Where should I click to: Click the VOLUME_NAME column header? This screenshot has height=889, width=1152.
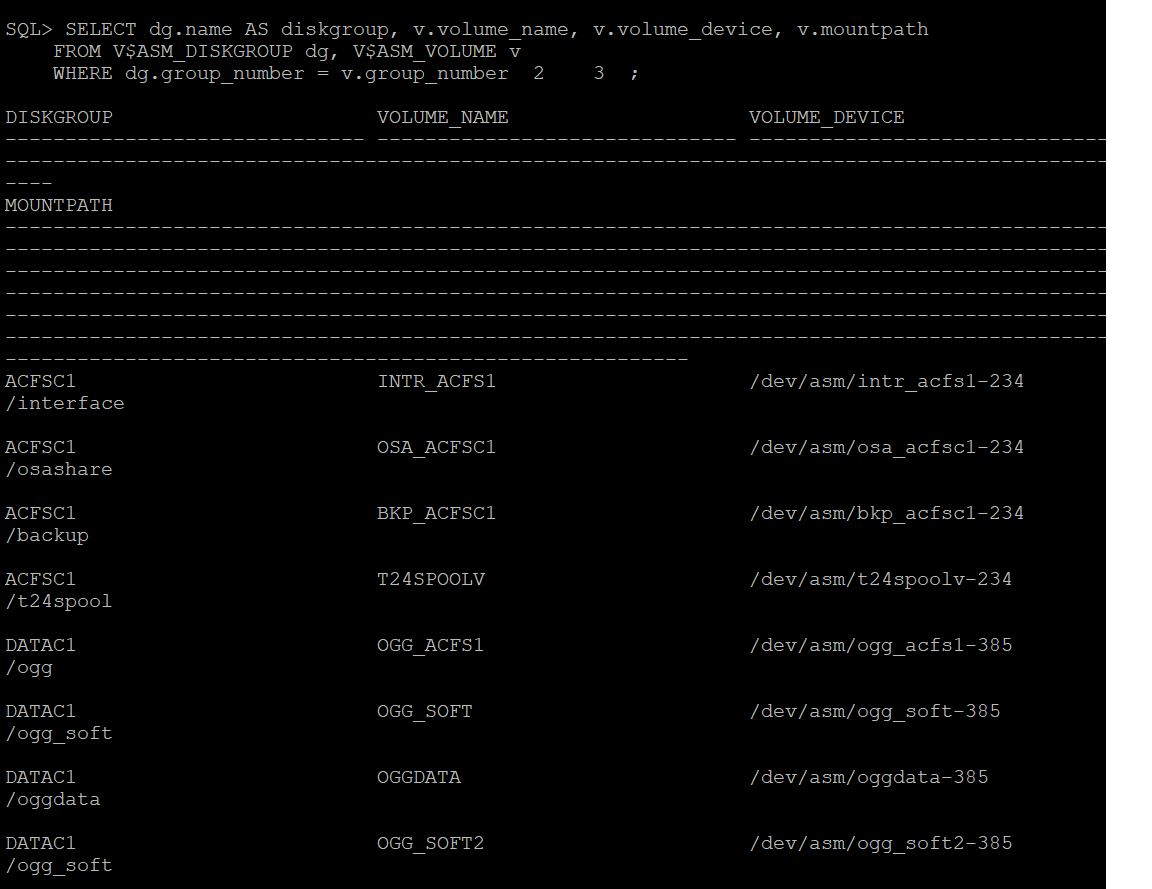click(442, 117)
